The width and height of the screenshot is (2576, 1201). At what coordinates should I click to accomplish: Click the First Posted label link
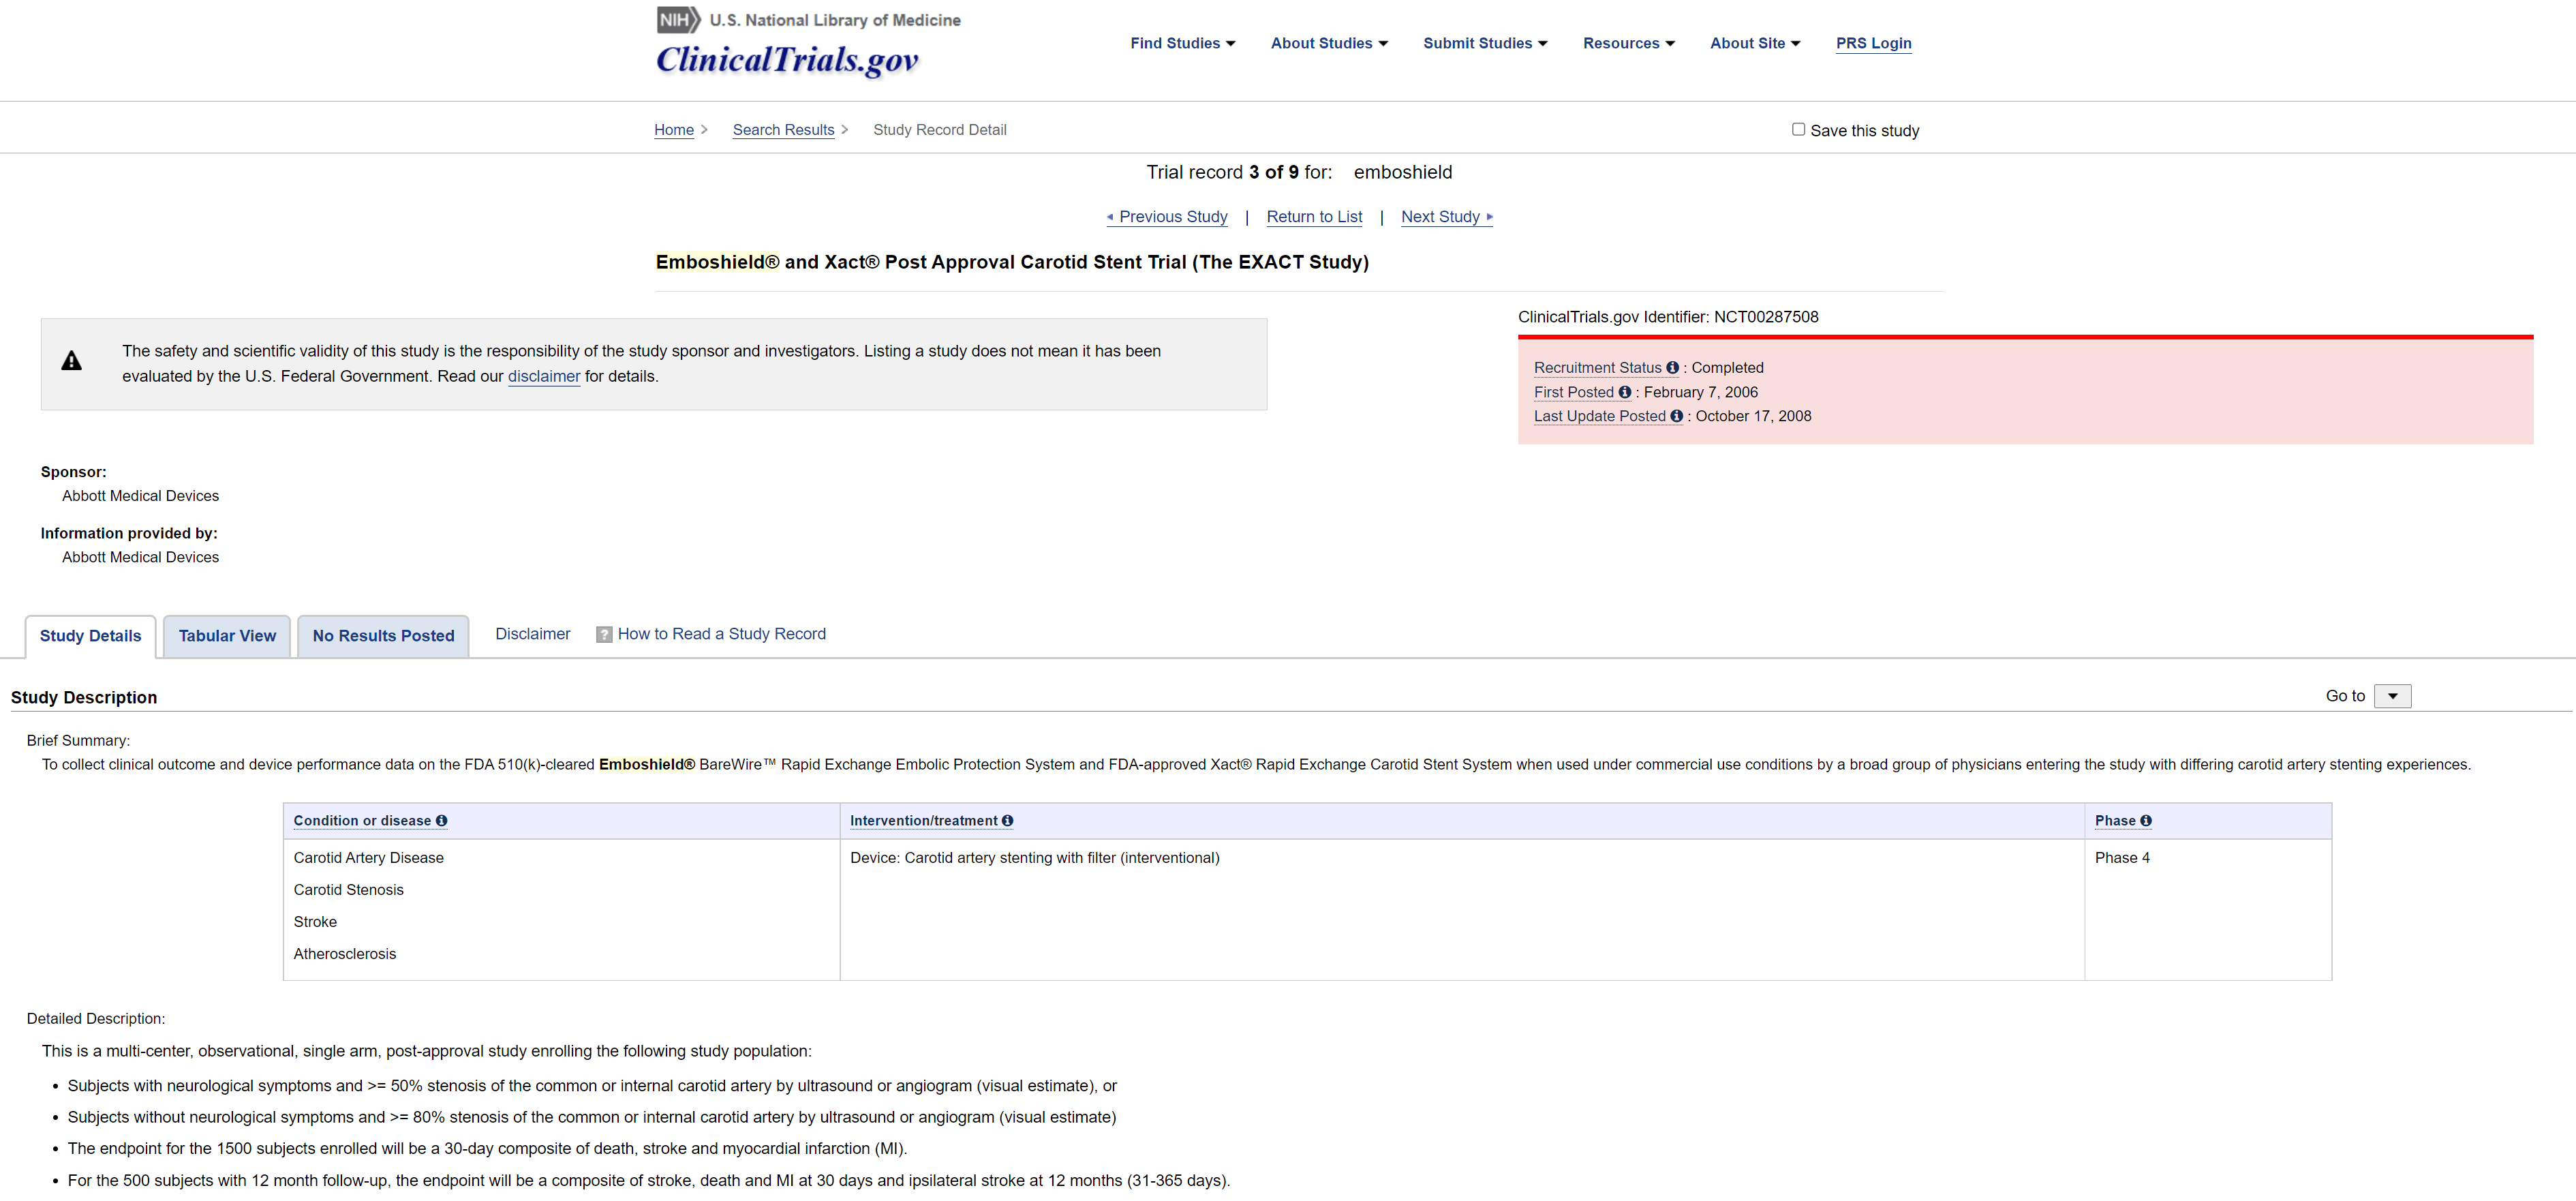[x=1574, y=392]
